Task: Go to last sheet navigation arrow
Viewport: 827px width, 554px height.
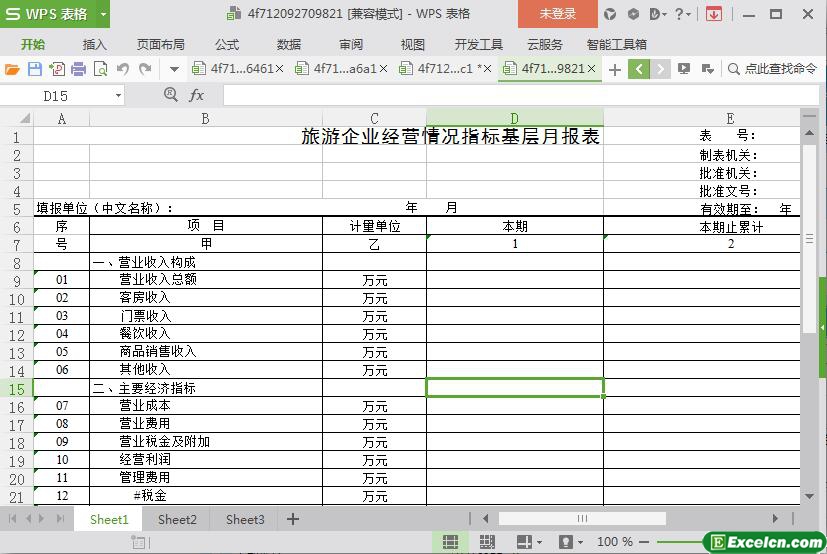Action: tap(60, 519)
